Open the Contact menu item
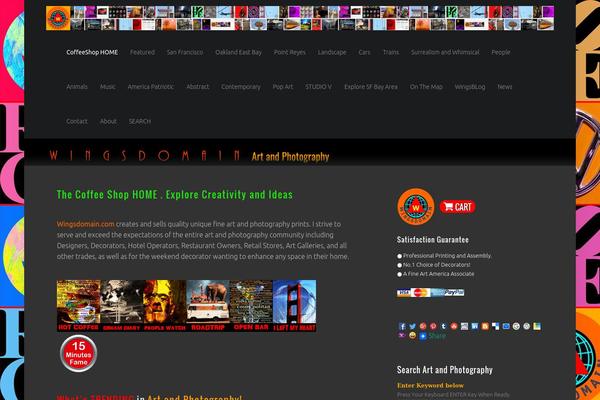Screen dimensions: 600x400 [77, 121]
